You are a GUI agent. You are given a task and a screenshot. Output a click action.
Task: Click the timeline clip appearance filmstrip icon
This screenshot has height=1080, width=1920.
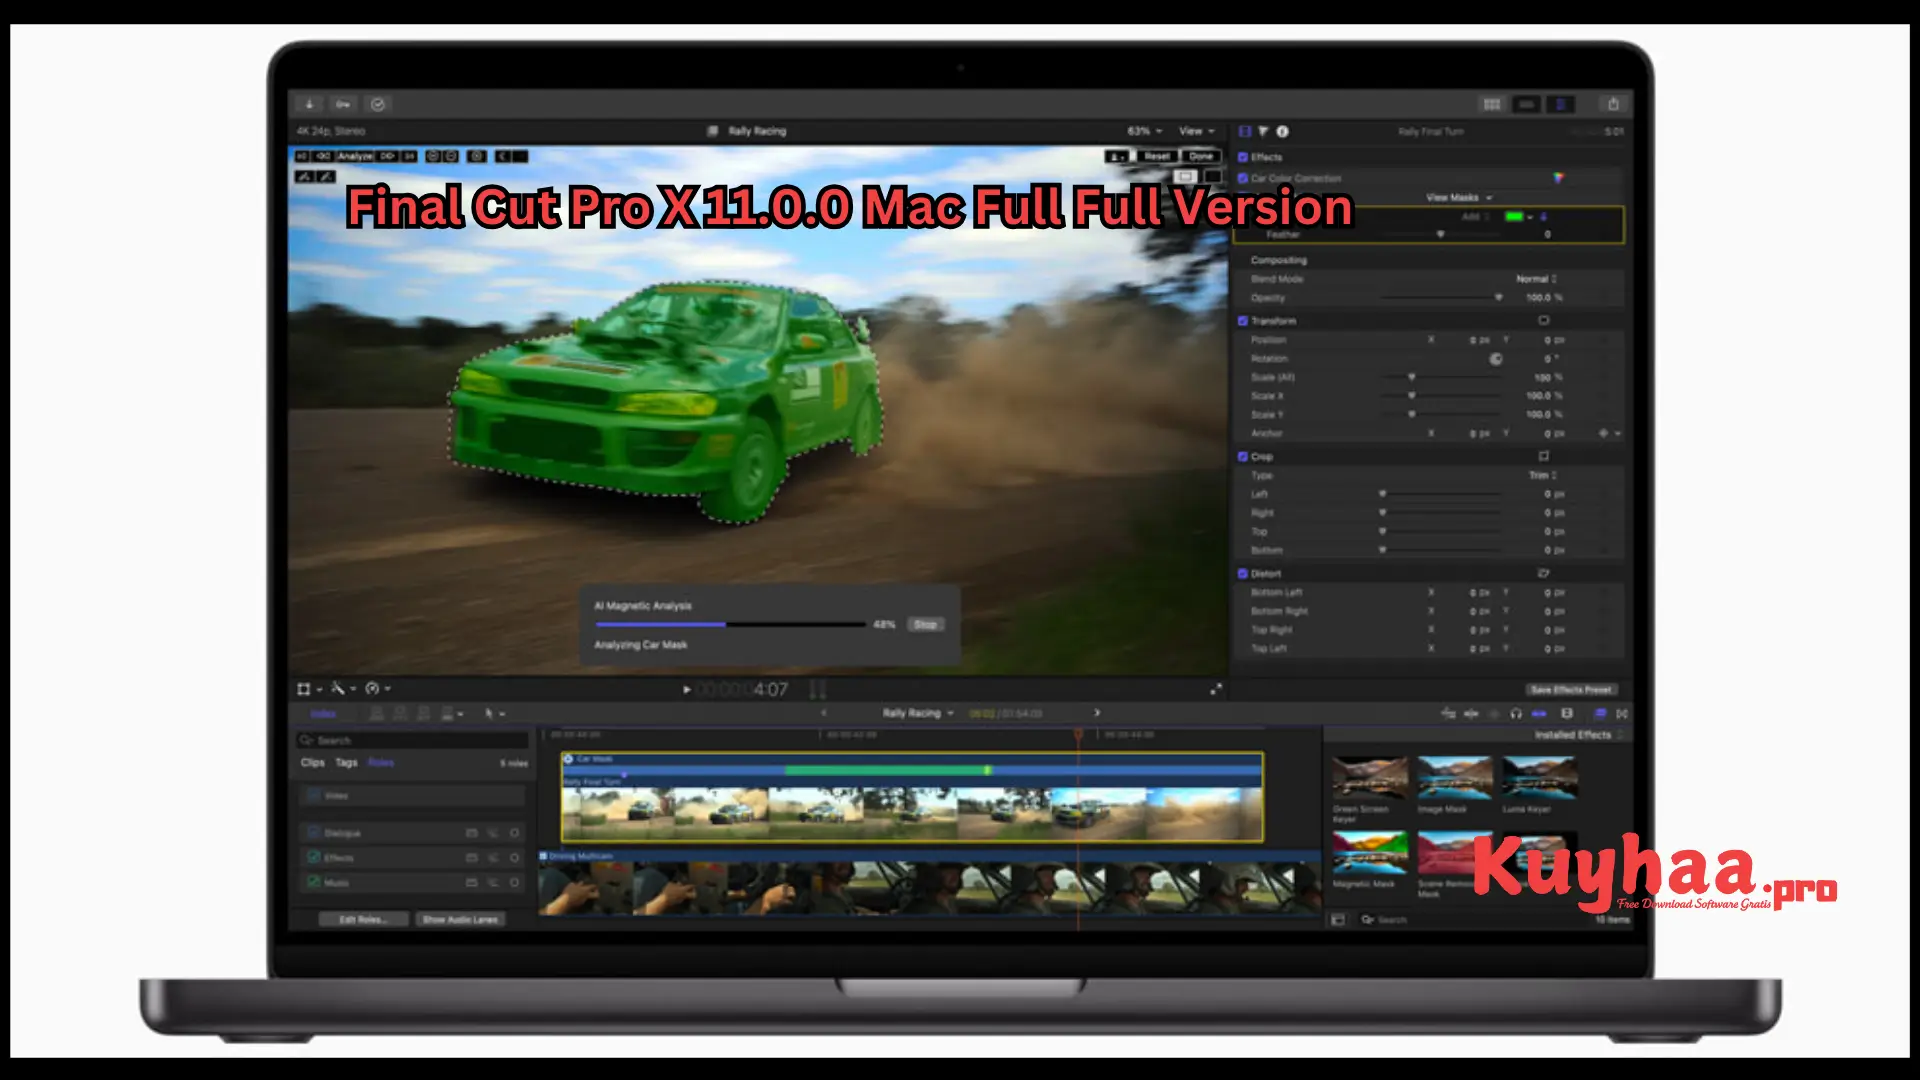click(x=1567, y=713)
